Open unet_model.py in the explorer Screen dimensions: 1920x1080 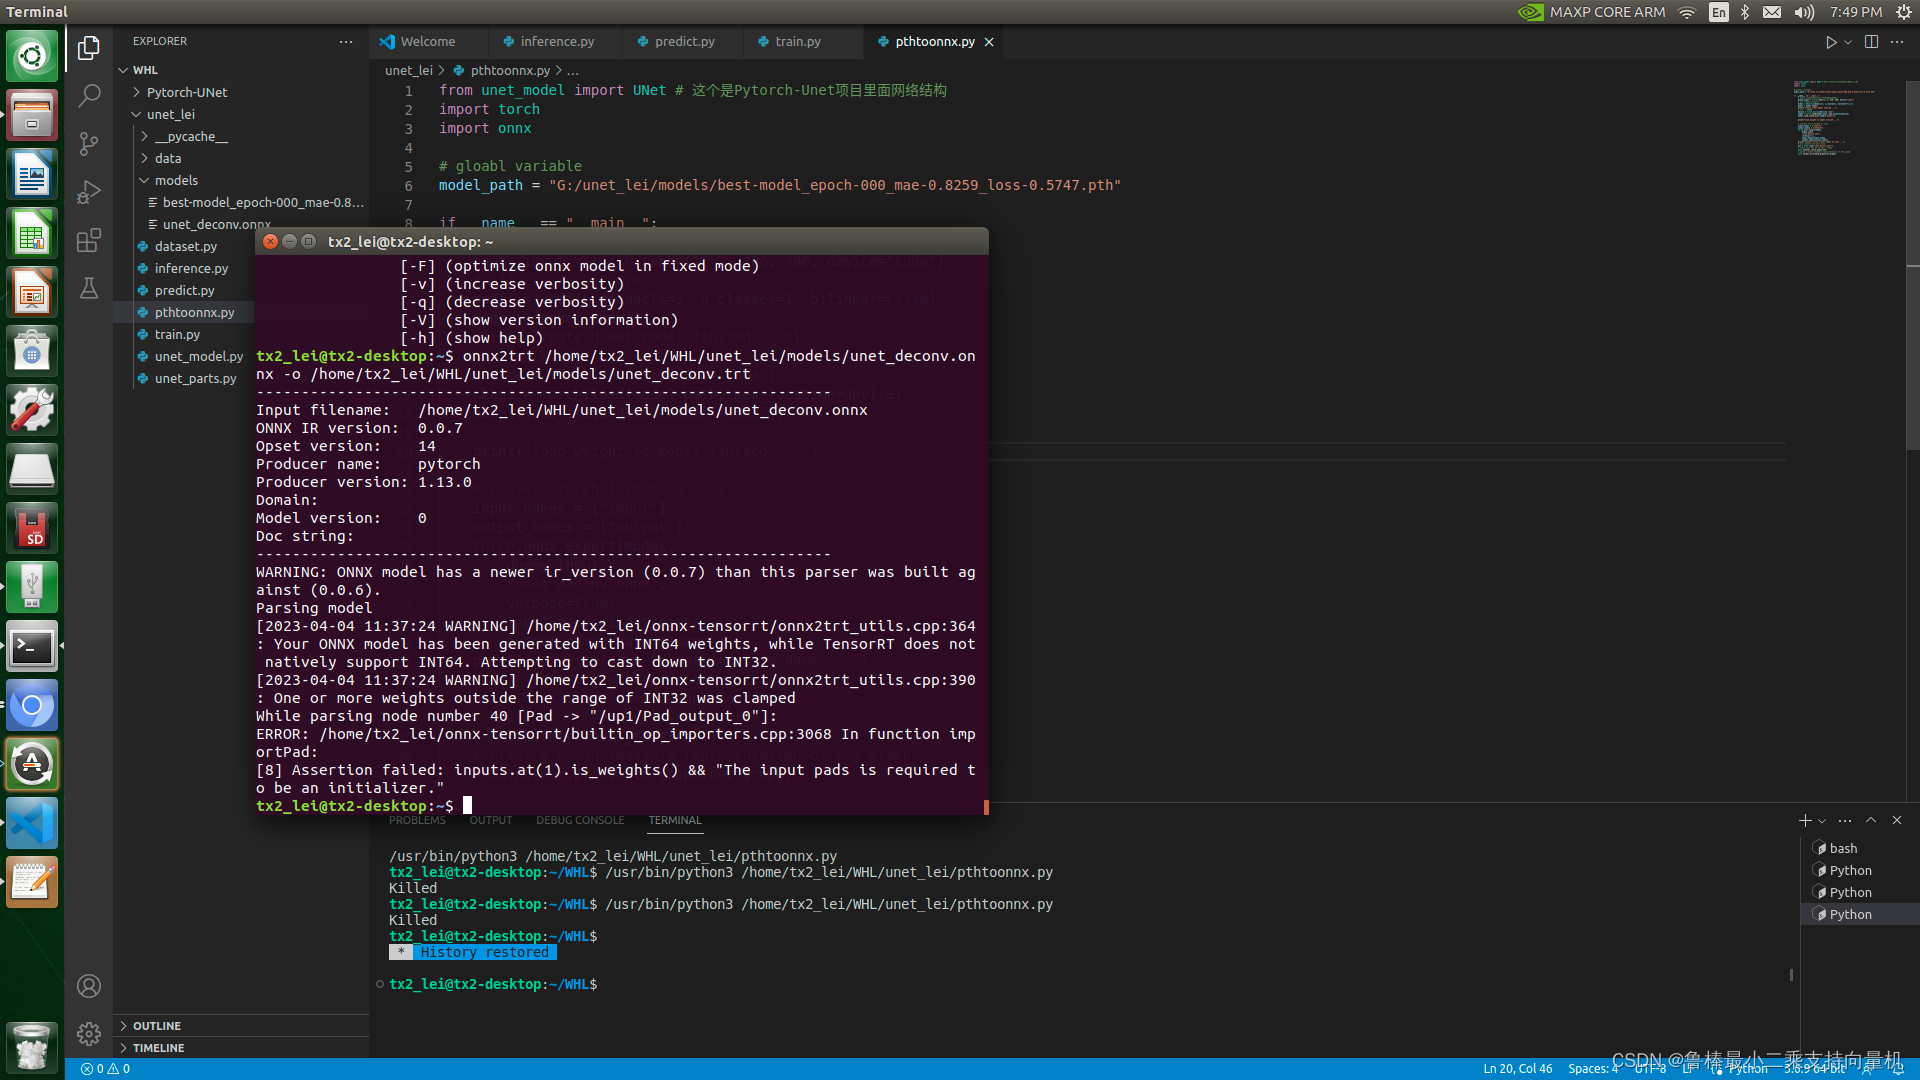coord(198,356)
